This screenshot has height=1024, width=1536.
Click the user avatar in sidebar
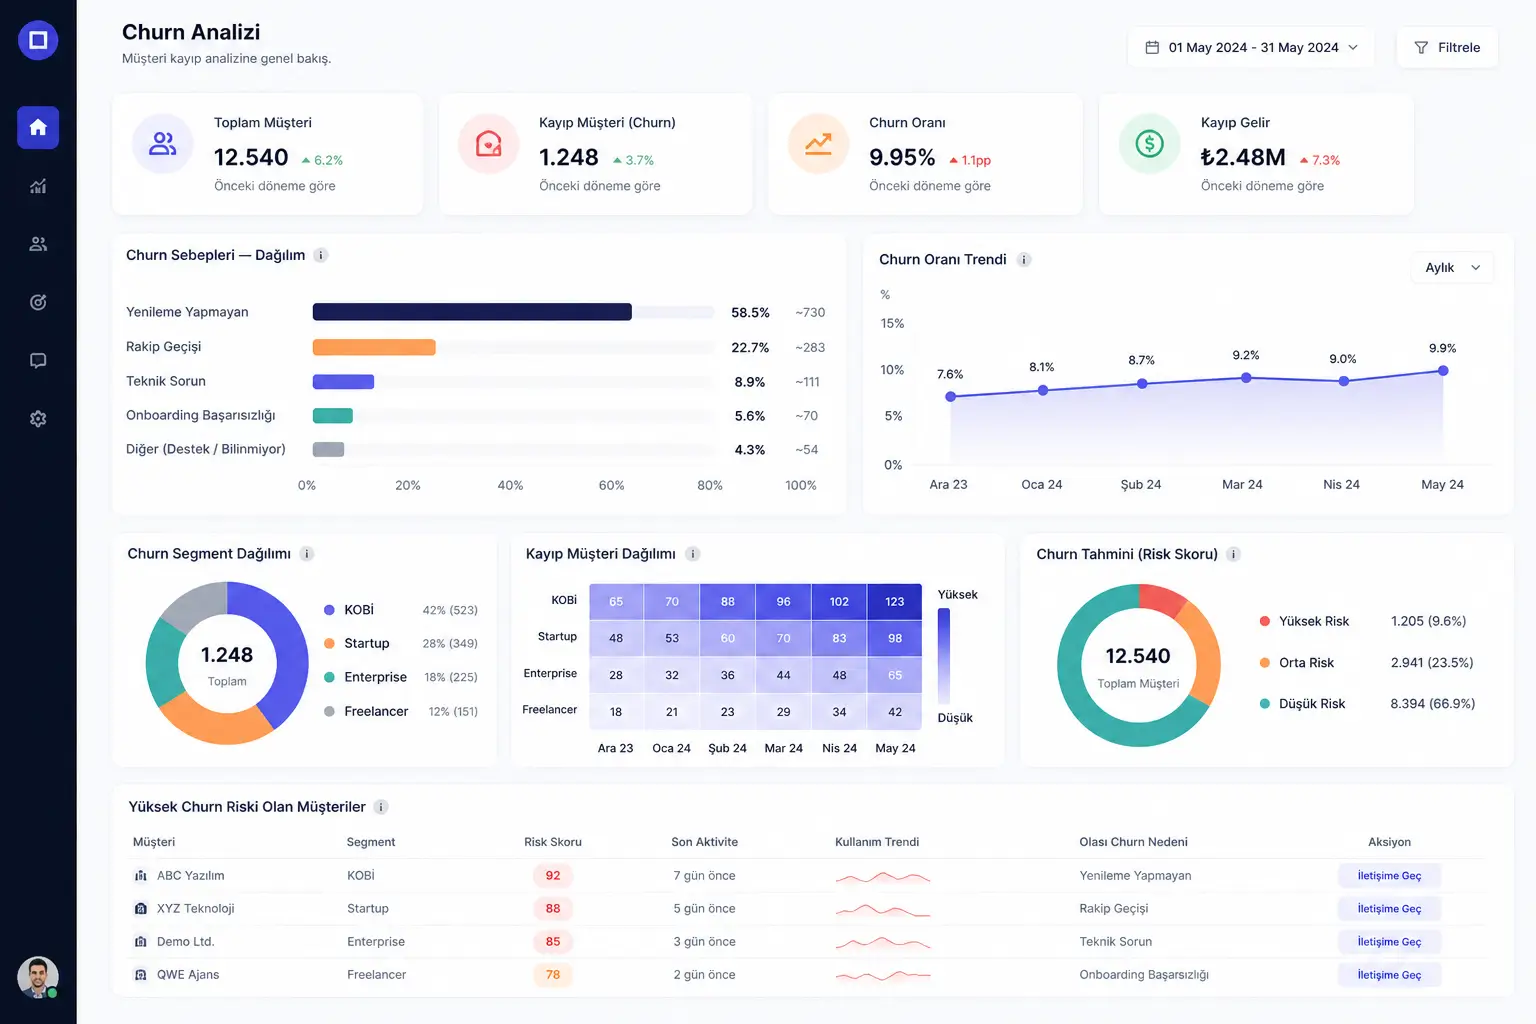38,977
